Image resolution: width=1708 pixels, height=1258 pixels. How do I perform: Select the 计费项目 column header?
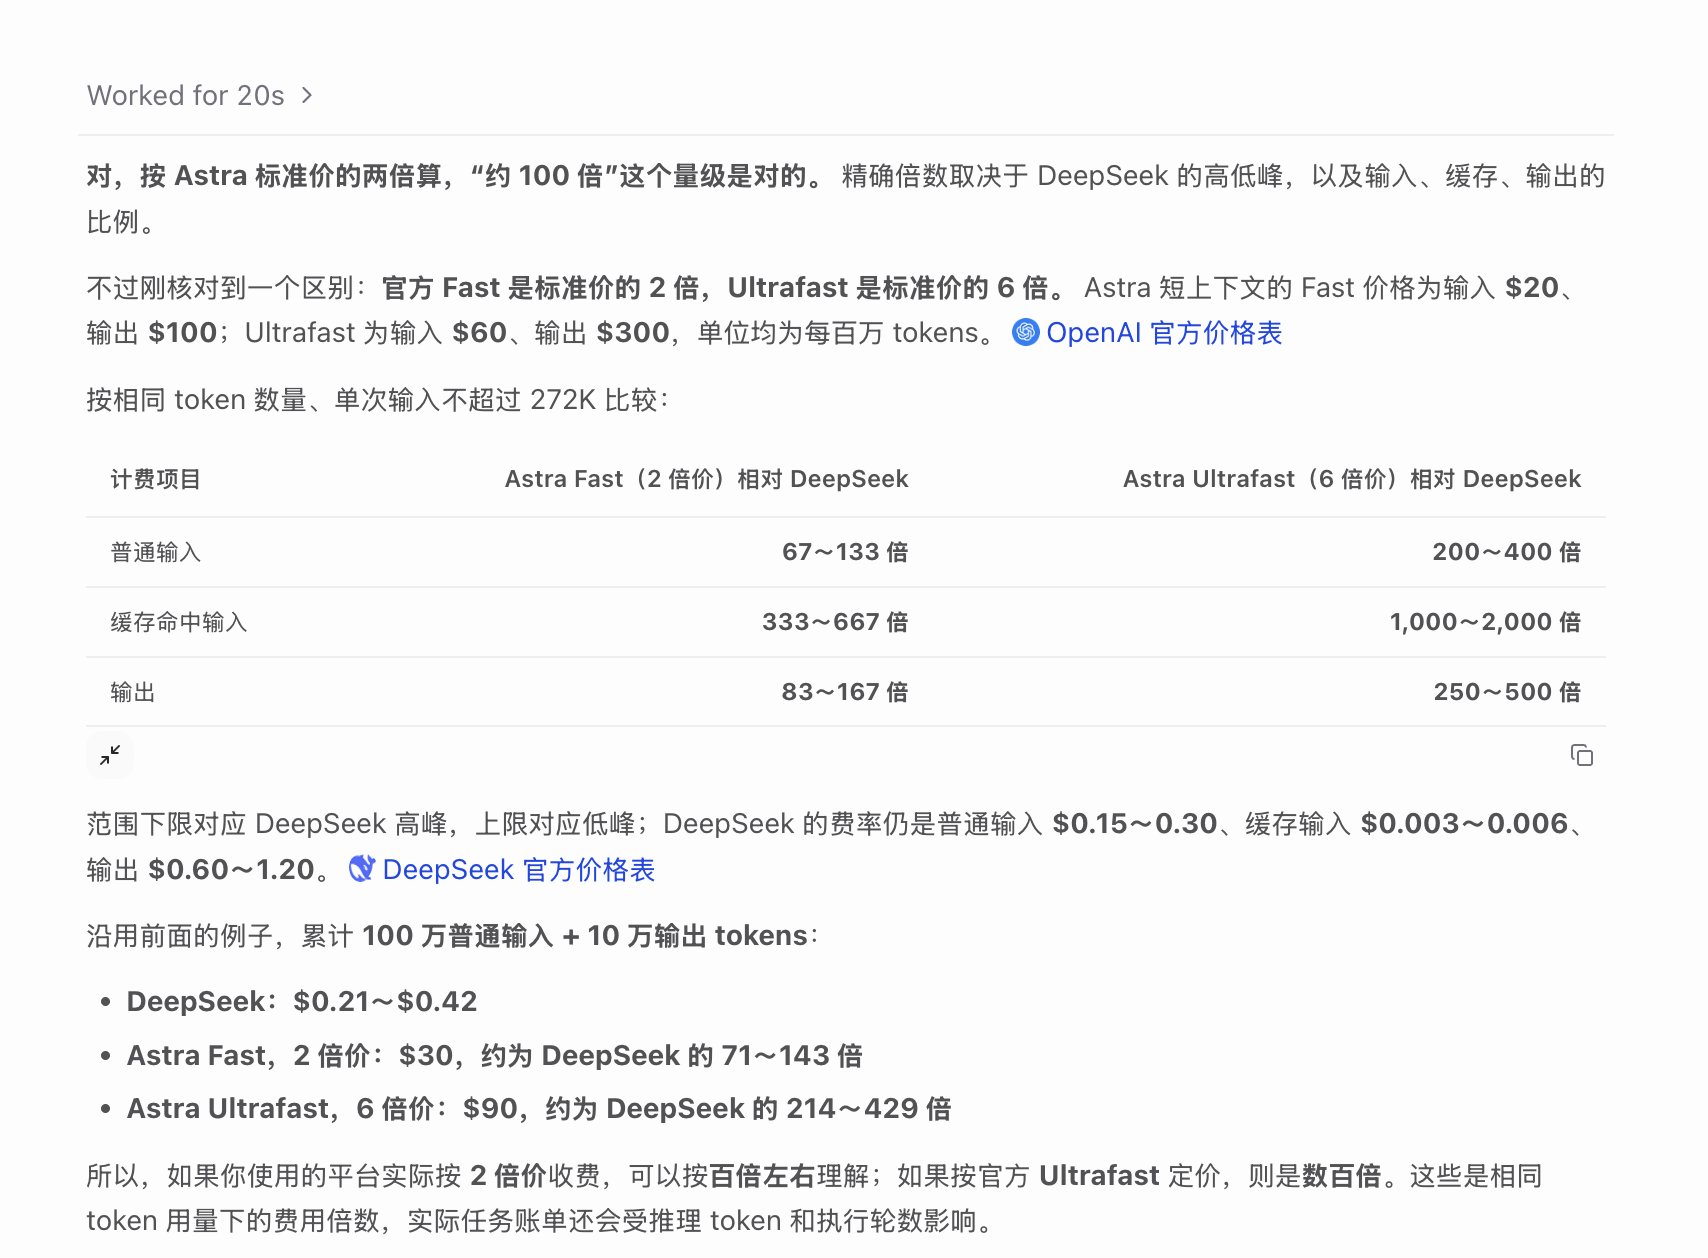click(x=155, y=479)
